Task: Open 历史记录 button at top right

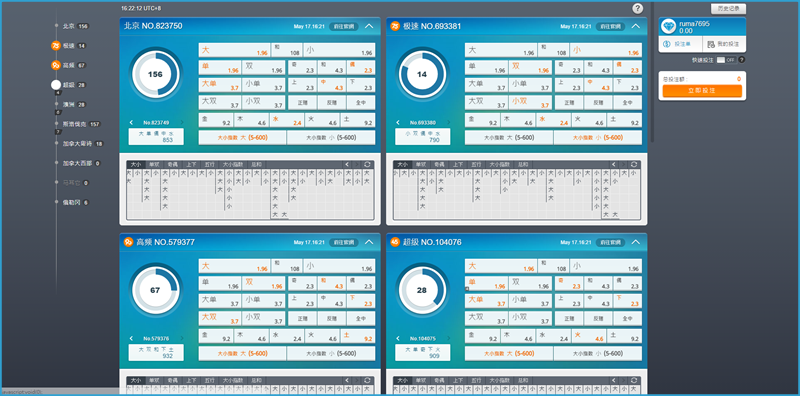Action: pyautogui.click(x=729, y=9)
